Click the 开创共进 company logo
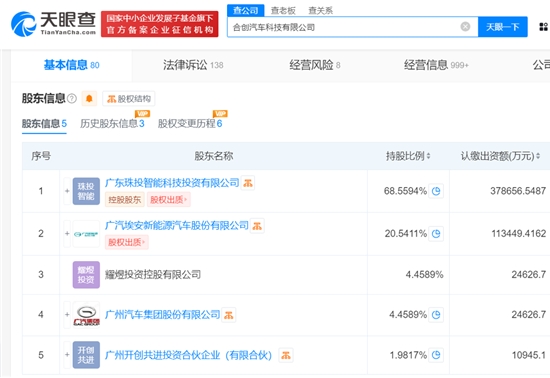550x378 pixels. [x=86, y=355]
